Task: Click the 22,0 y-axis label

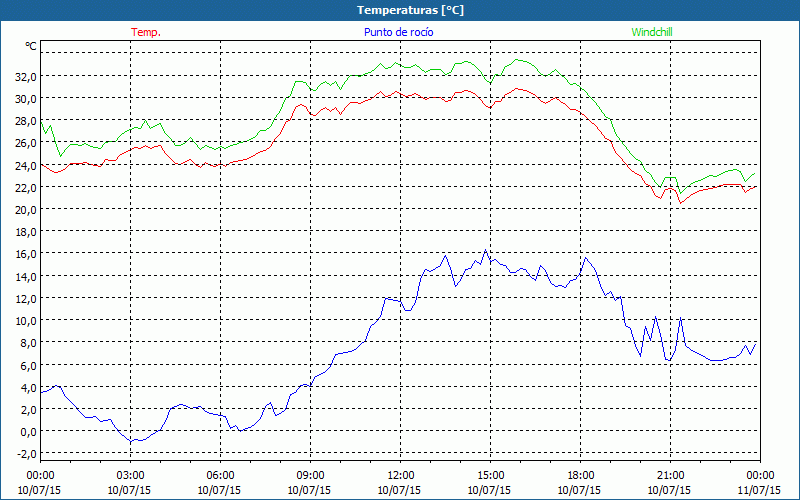Action: 26,187
